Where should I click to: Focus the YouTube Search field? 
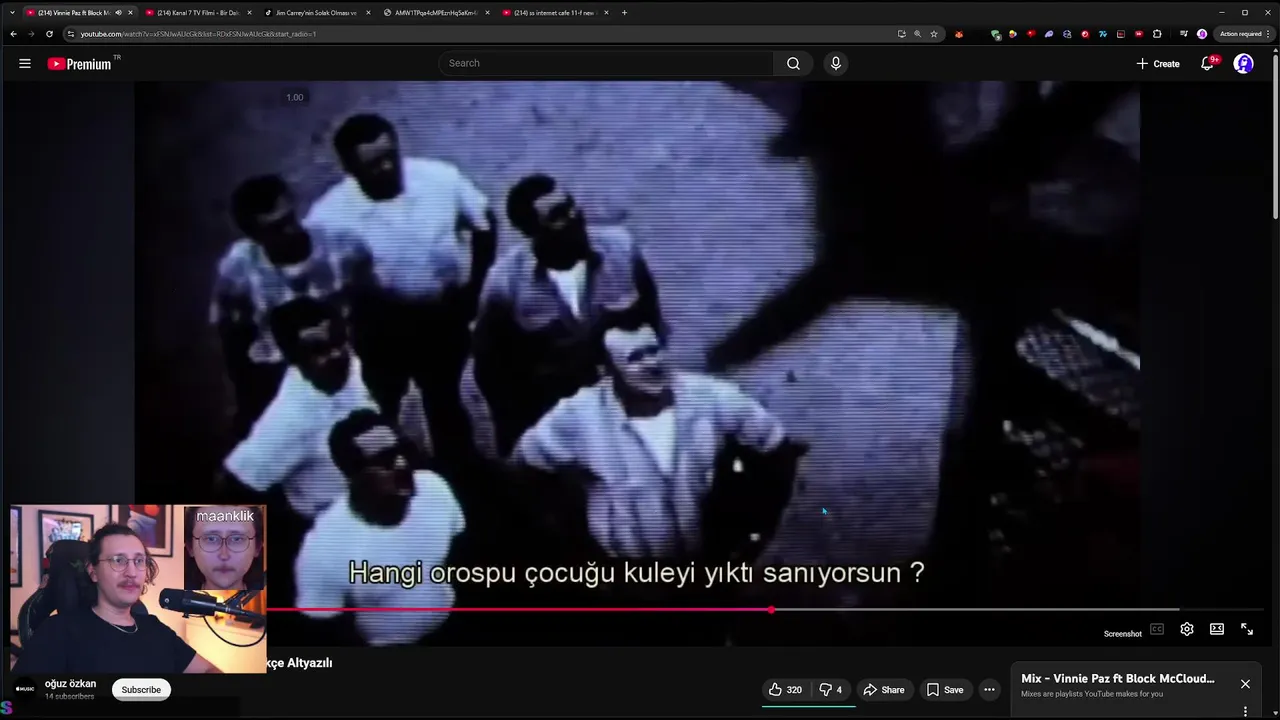click(x=606, y=63)
